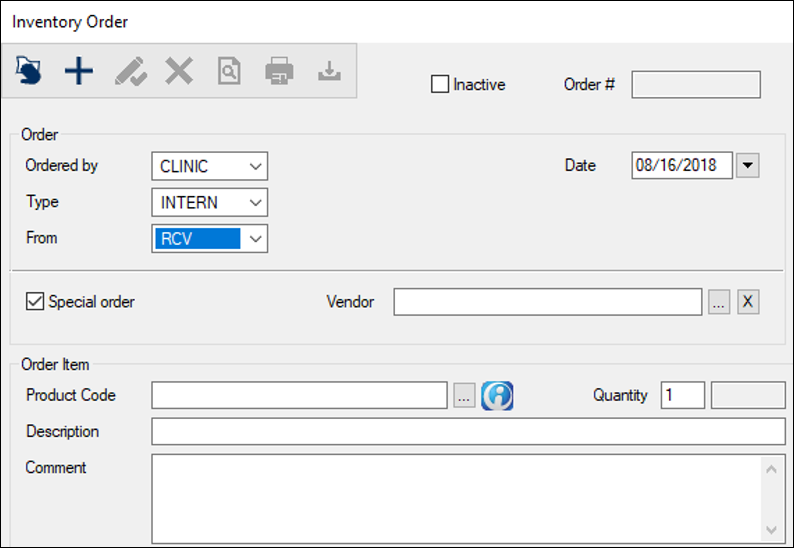Click into the Quantity field

click(682, 396)
